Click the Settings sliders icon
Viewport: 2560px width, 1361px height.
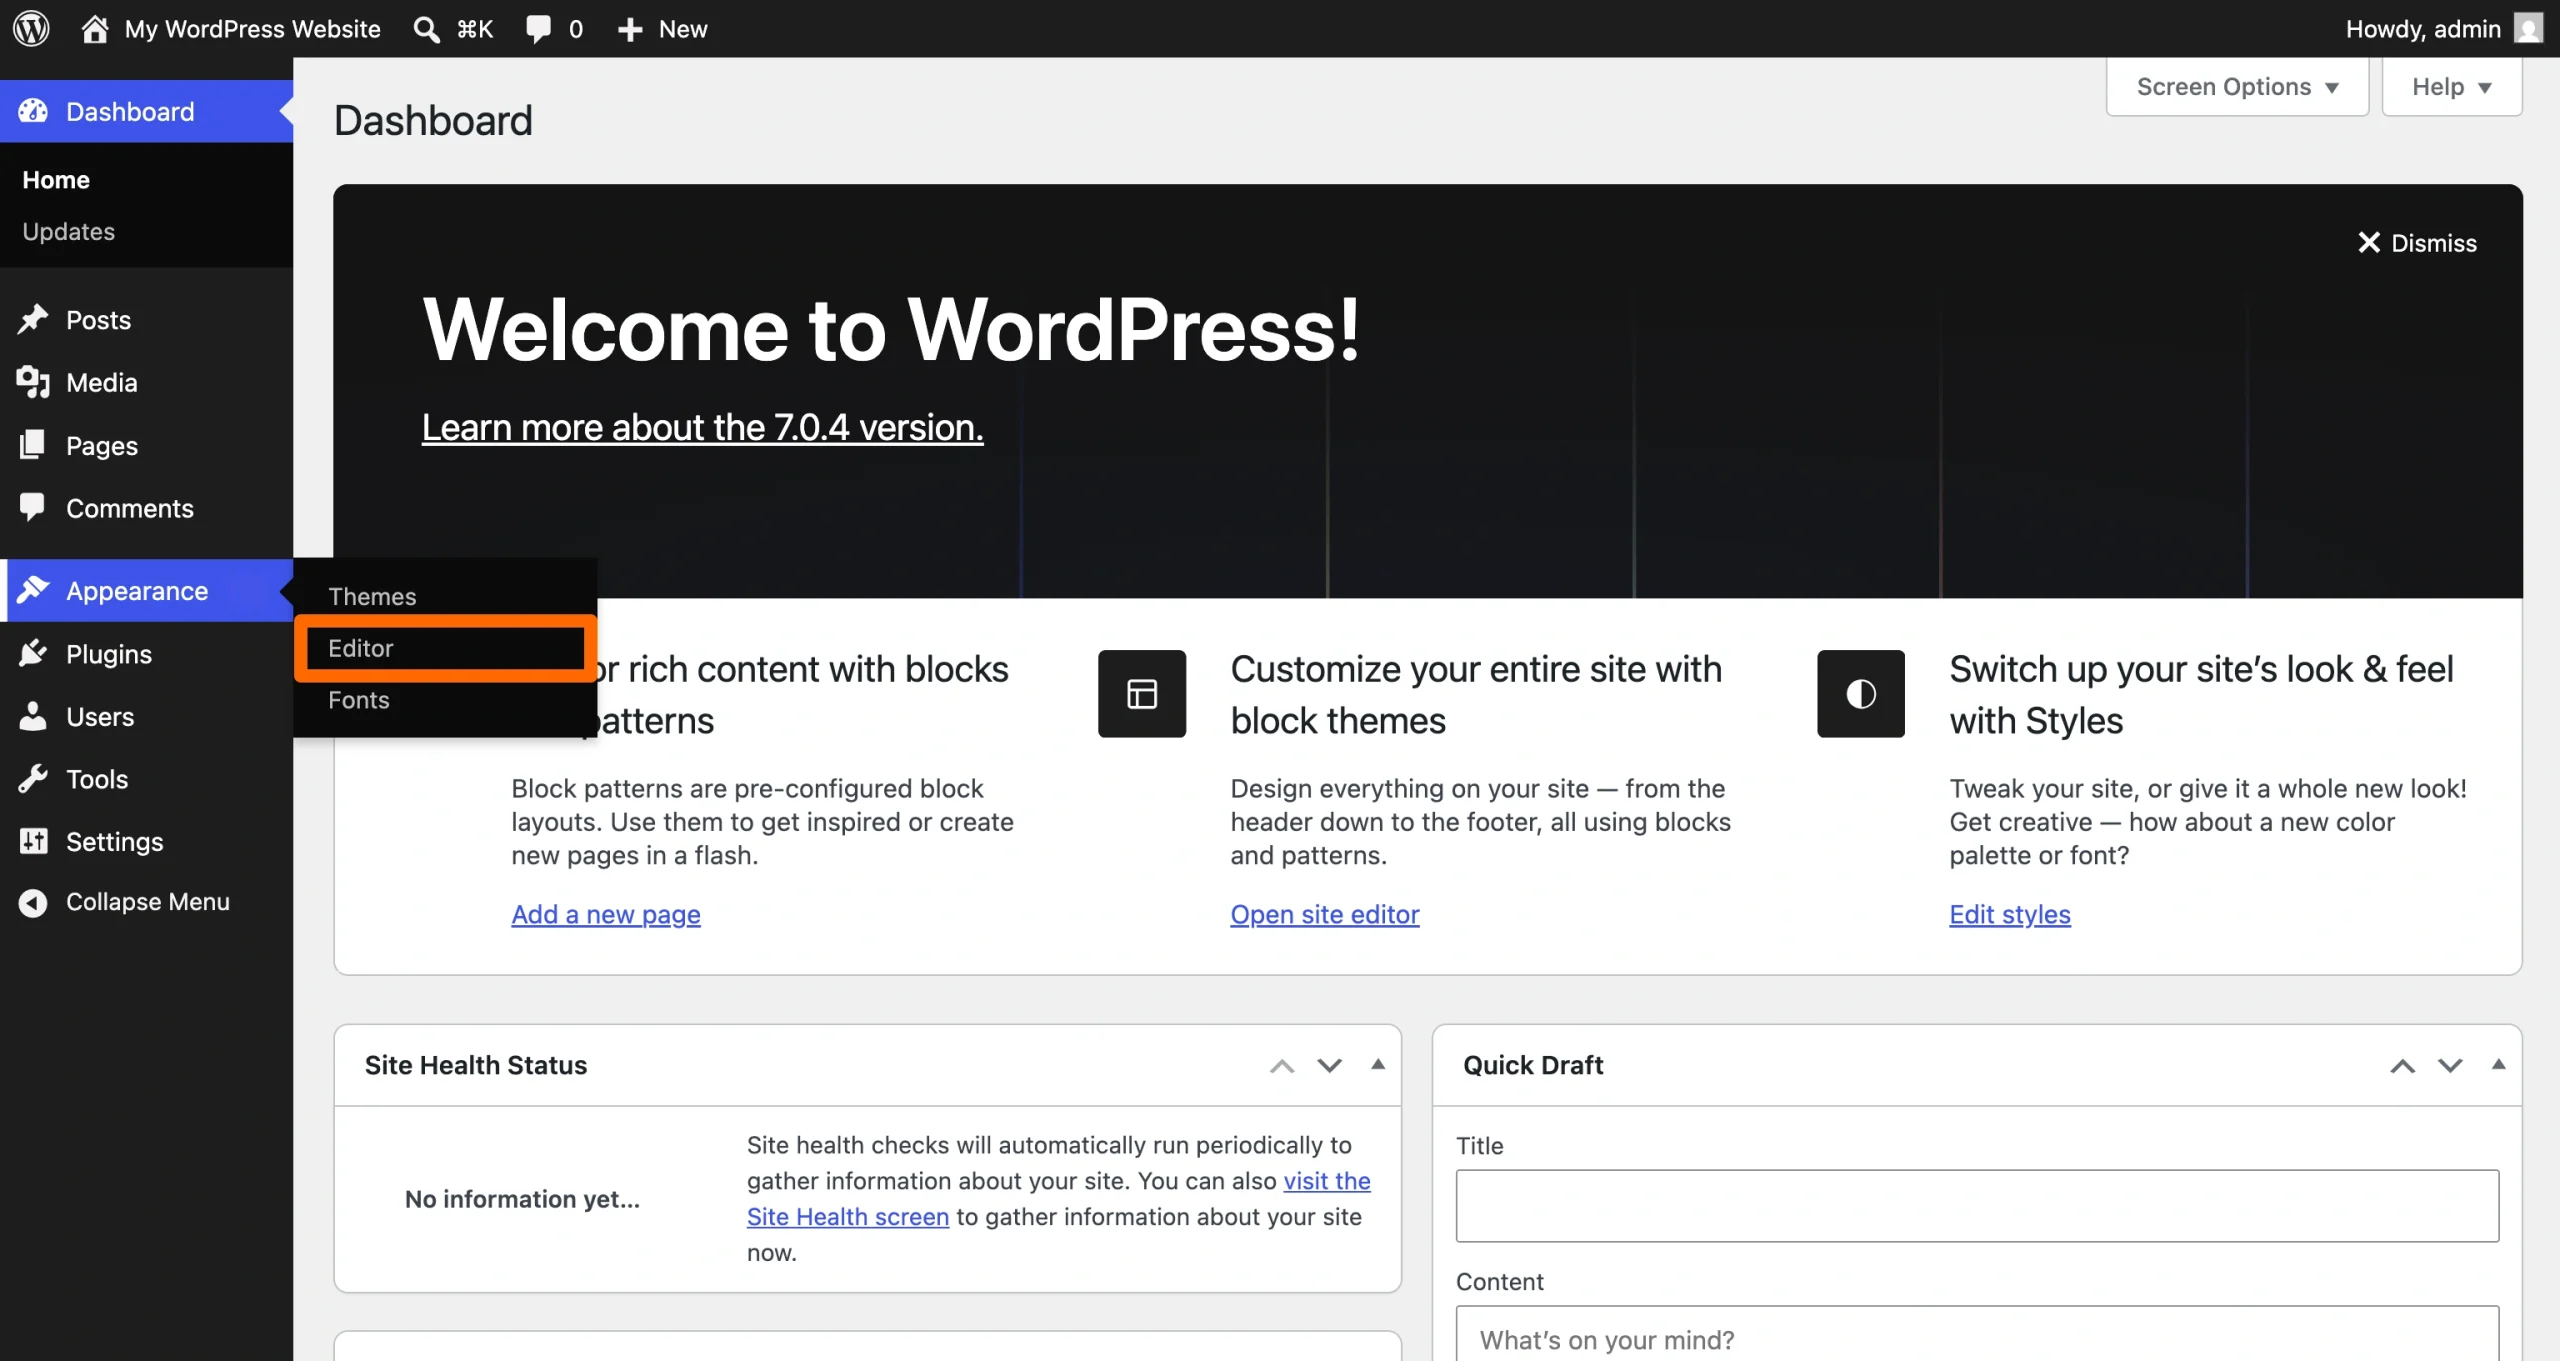pyautogui.click(x=33, y=841)
